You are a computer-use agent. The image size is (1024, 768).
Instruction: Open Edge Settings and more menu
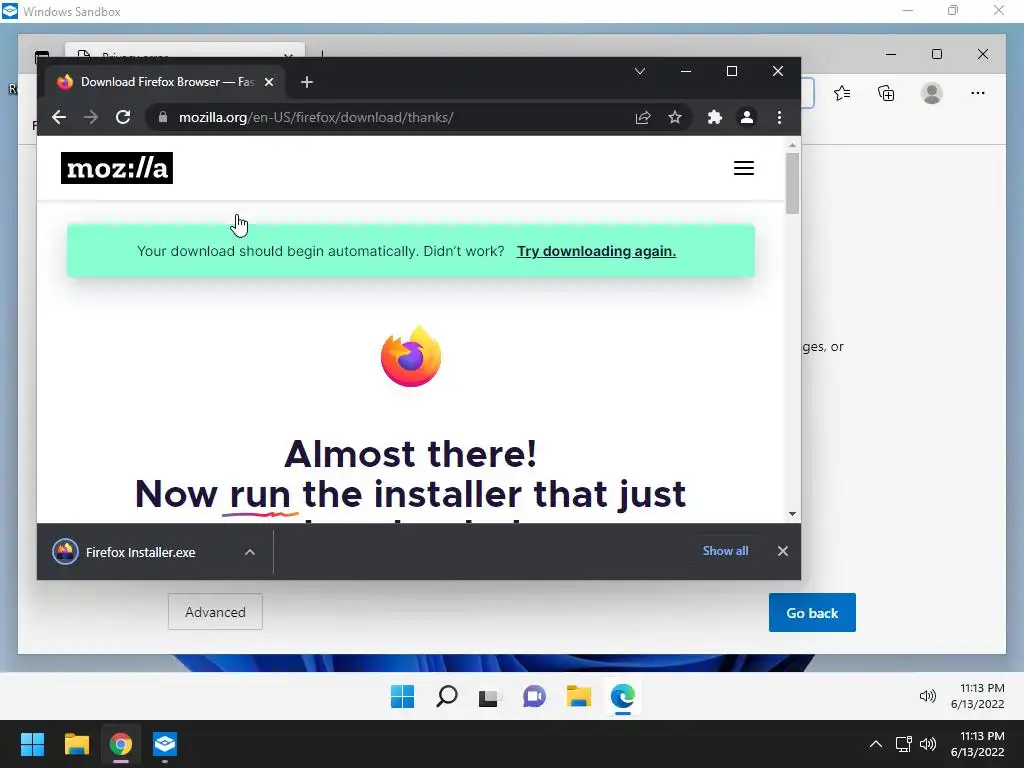(x=978, y=93)
